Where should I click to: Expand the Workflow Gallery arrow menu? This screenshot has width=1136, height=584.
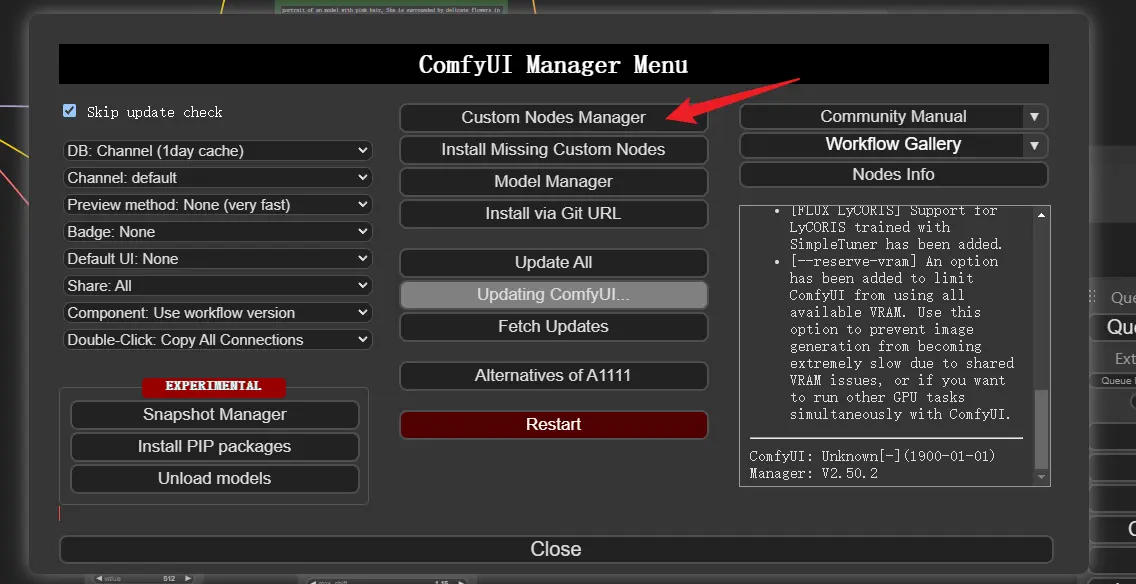(1035, 146)
